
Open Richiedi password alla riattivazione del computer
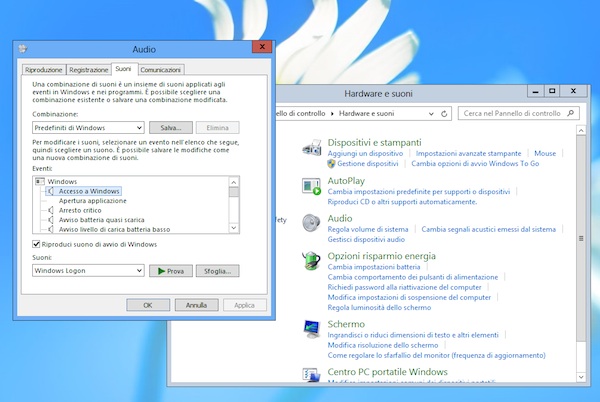tap(404, 287)
